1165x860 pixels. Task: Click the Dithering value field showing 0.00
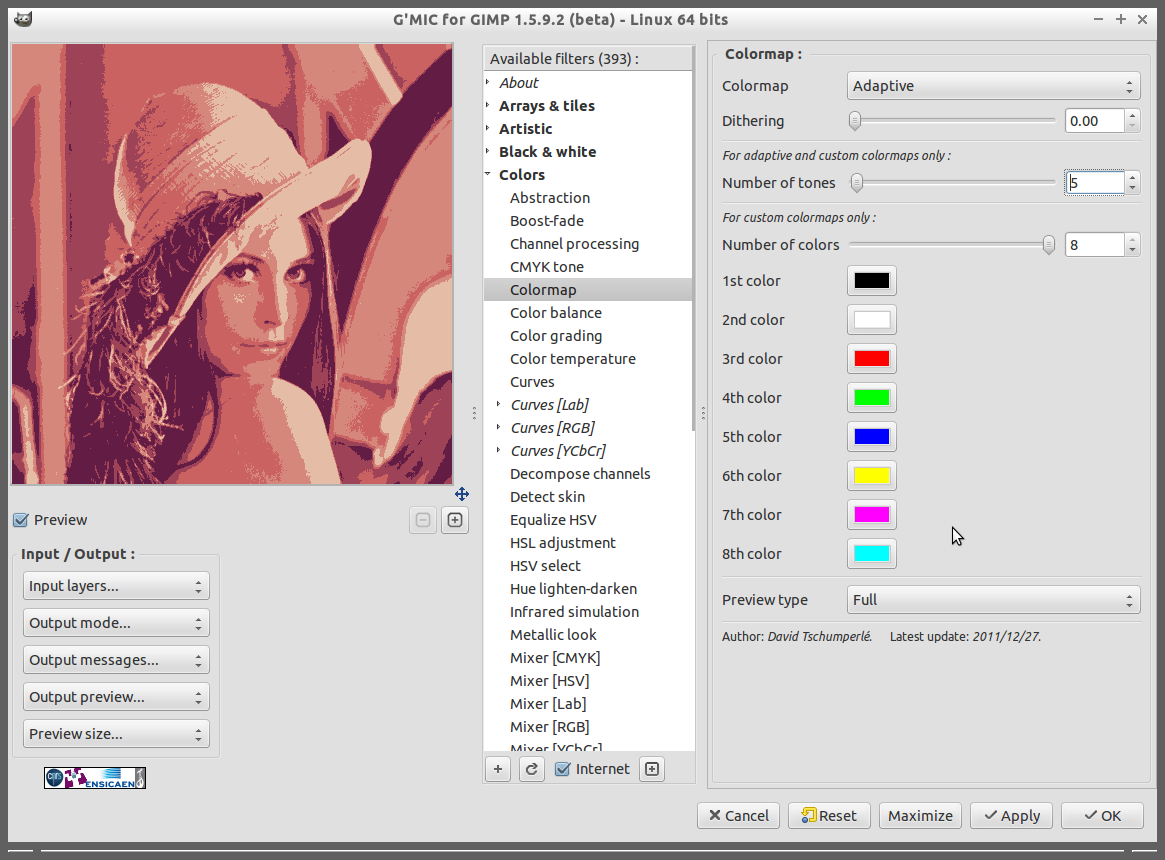coord(1094,120)
